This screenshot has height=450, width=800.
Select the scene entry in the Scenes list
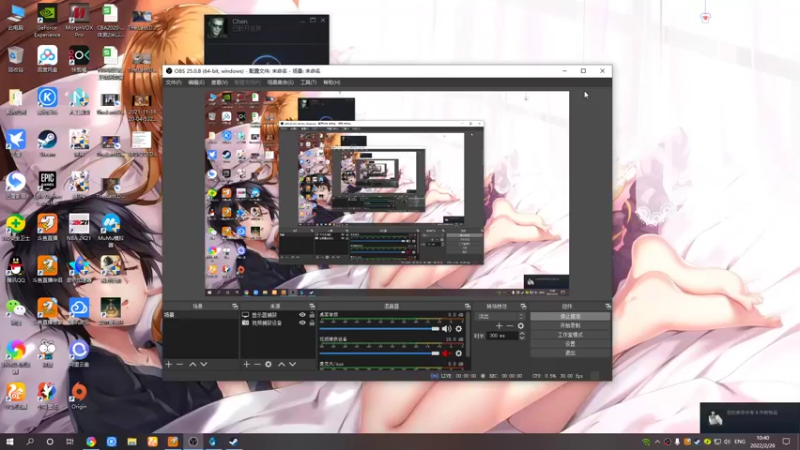click(201, 315)
